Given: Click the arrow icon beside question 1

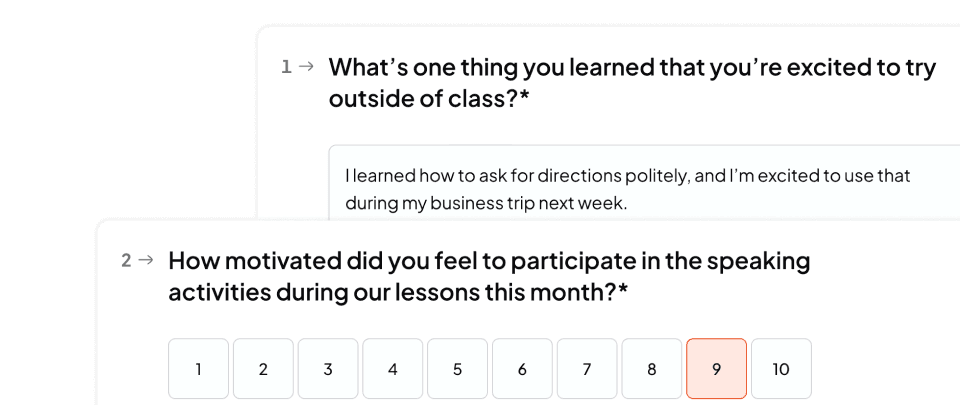Looking at the screenshot, I should (x=307, y=67).
